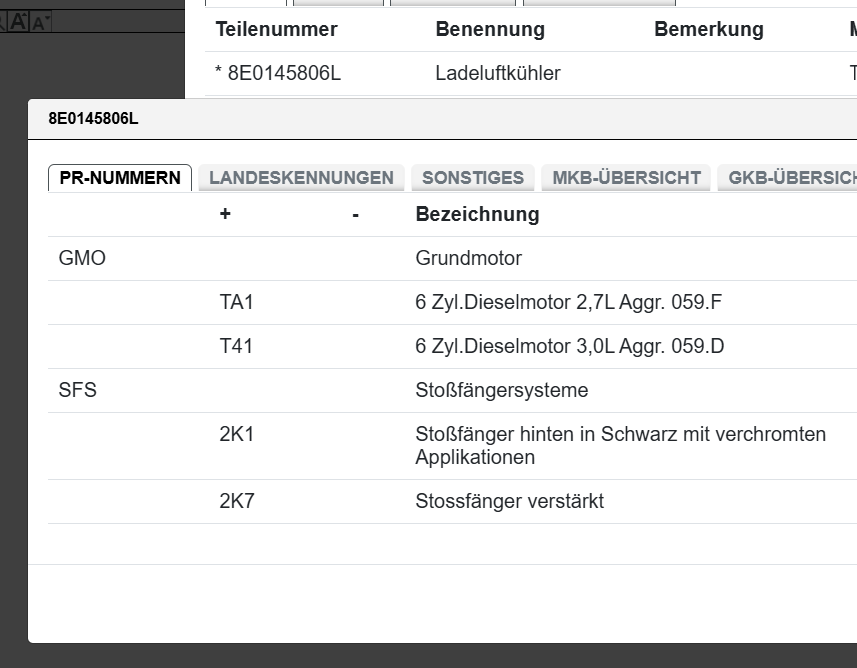The image size is (857, 668).
Task: Click the Ladeluftkühler name cell
Action: (497, 73)
